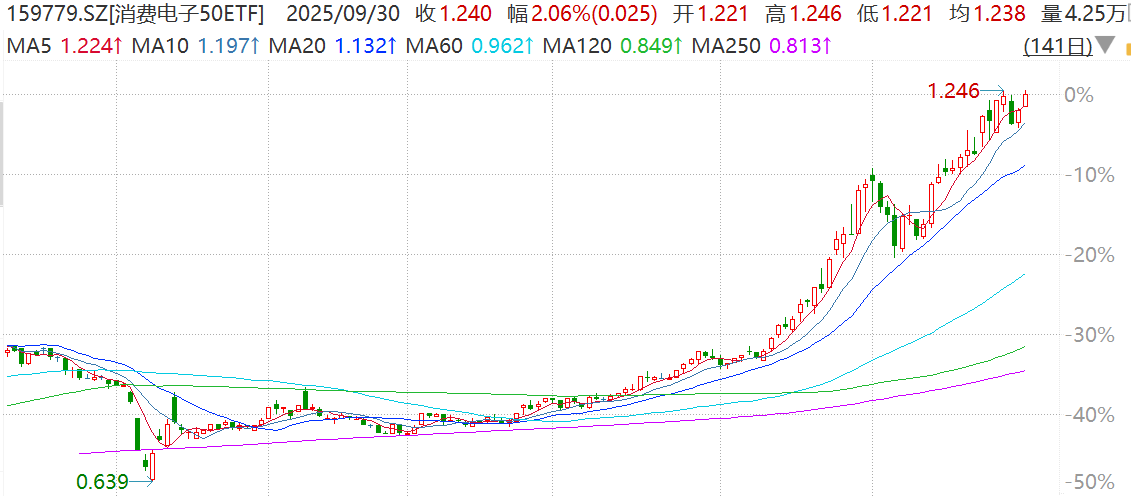
Task: Click the 0% axis label
Action: point(1078,95)
